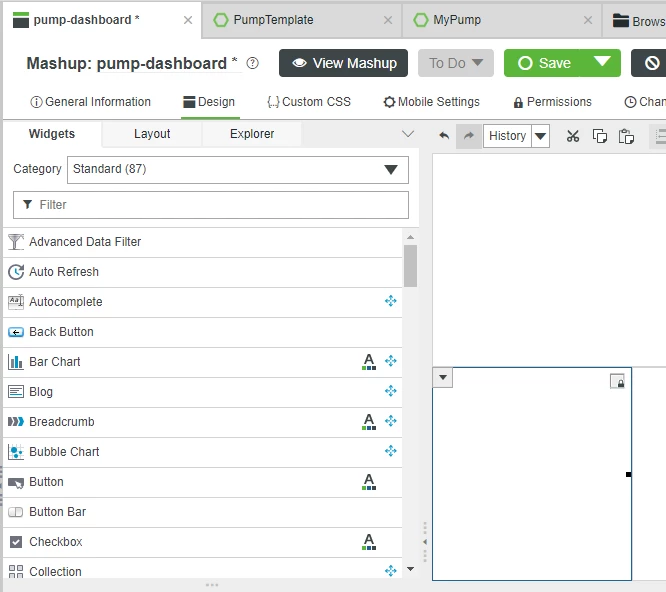
Task: Click the Button Bar widget icon
Action: point(16,512)
